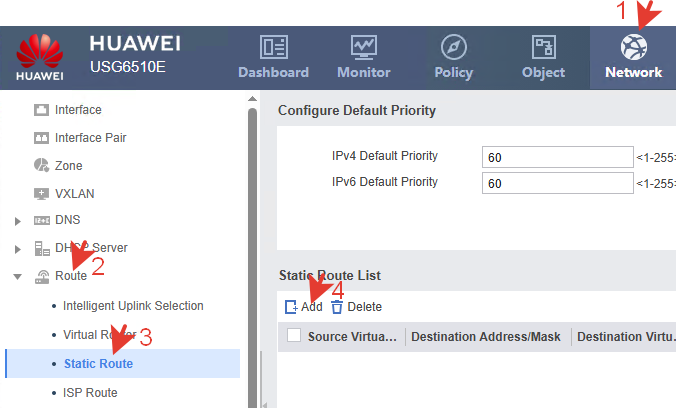Collapse the Route tree node

coord(17,276)
